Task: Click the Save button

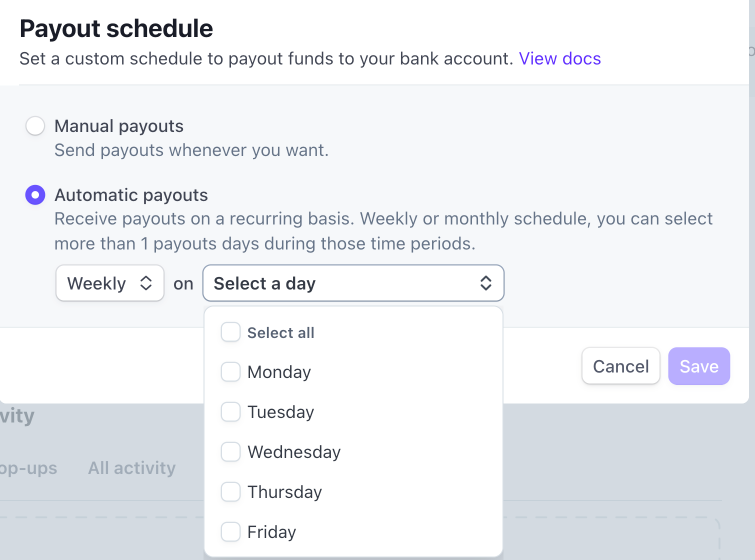Action: pos(699,366)
